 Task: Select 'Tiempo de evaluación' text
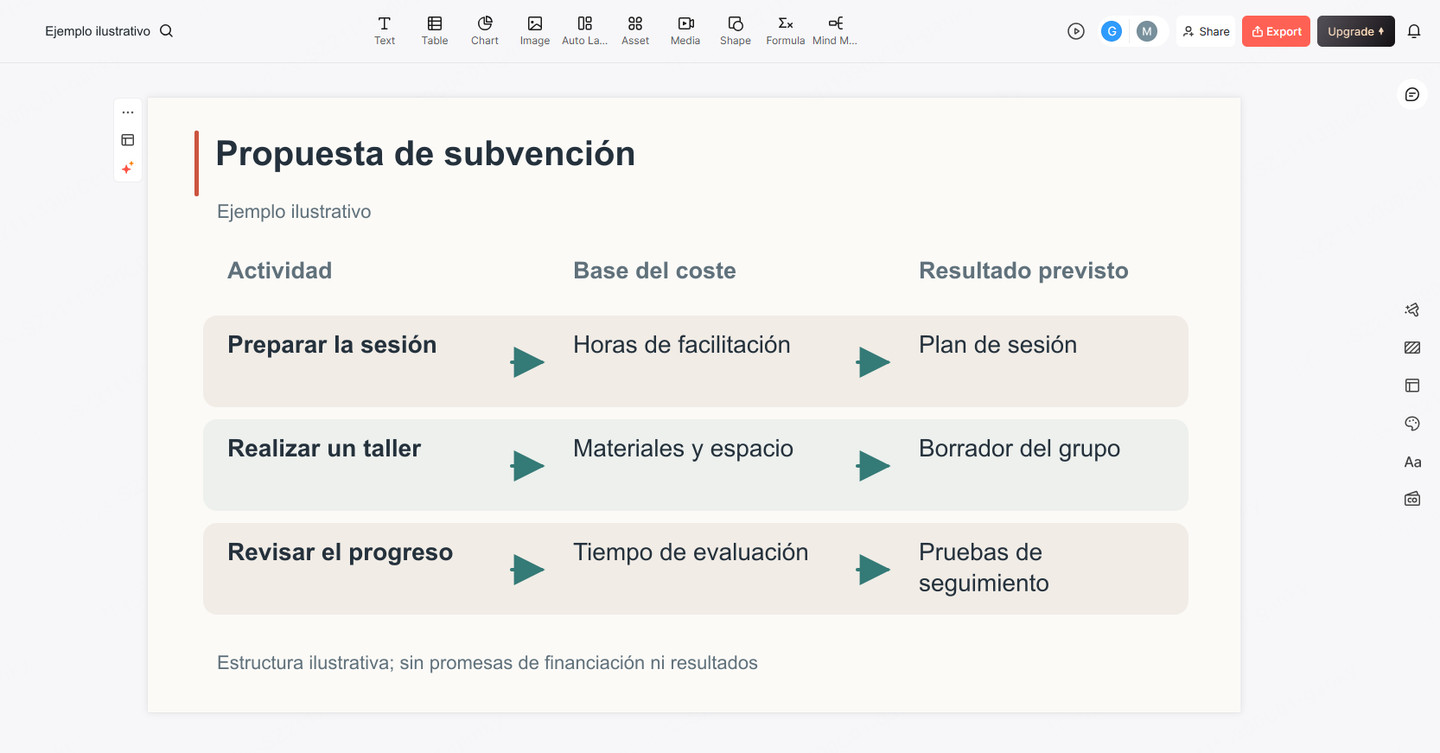[x=690, y=553]
